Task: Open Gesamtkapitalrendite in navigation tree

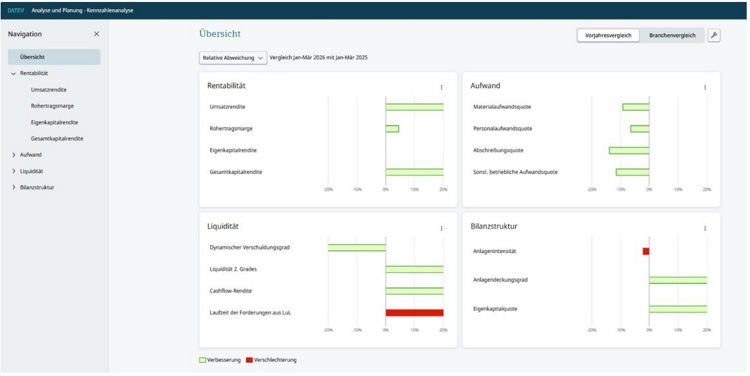Action: point(57,139)
